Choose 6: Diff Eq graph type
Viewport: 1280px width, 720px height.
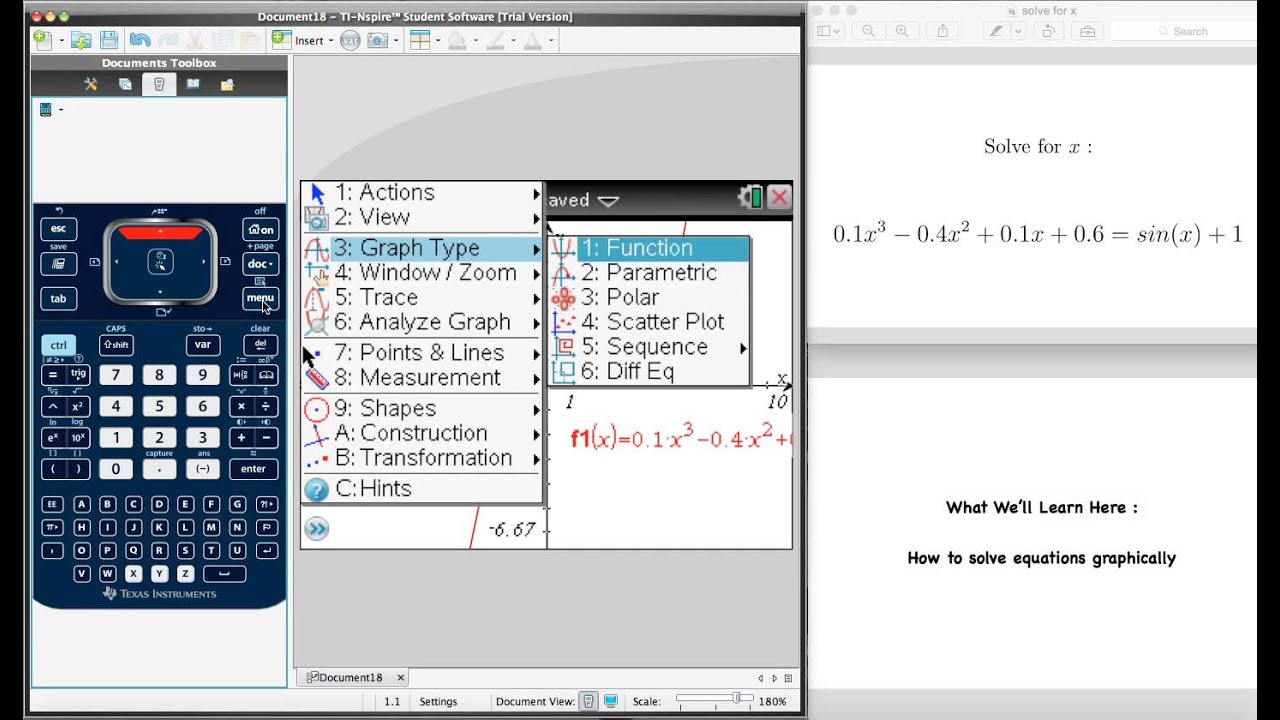pos(649,372)
